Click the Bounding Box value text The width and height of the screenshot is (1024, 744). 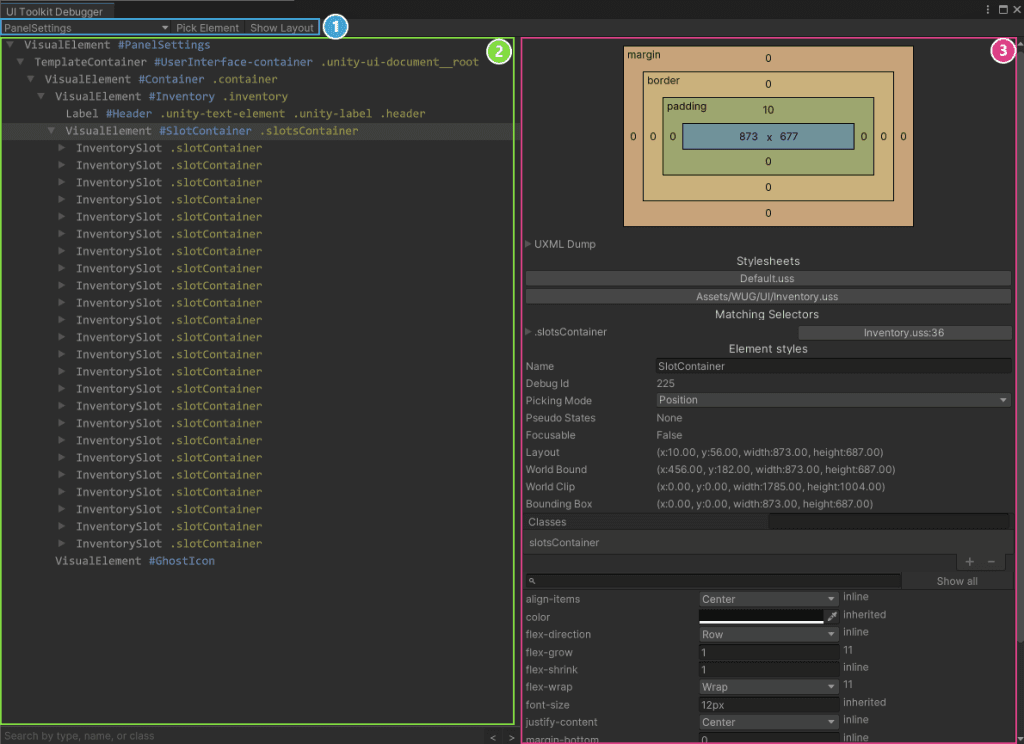coord(765,504)
